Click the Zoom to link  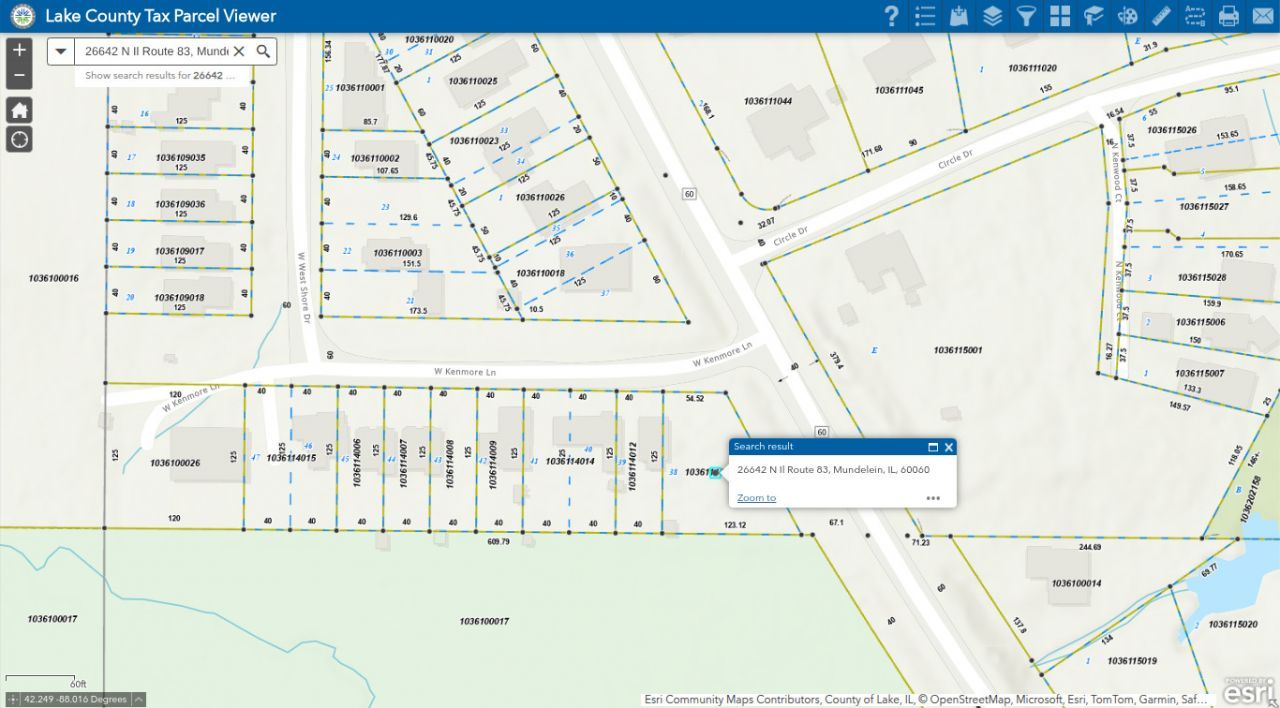point(756,498)
